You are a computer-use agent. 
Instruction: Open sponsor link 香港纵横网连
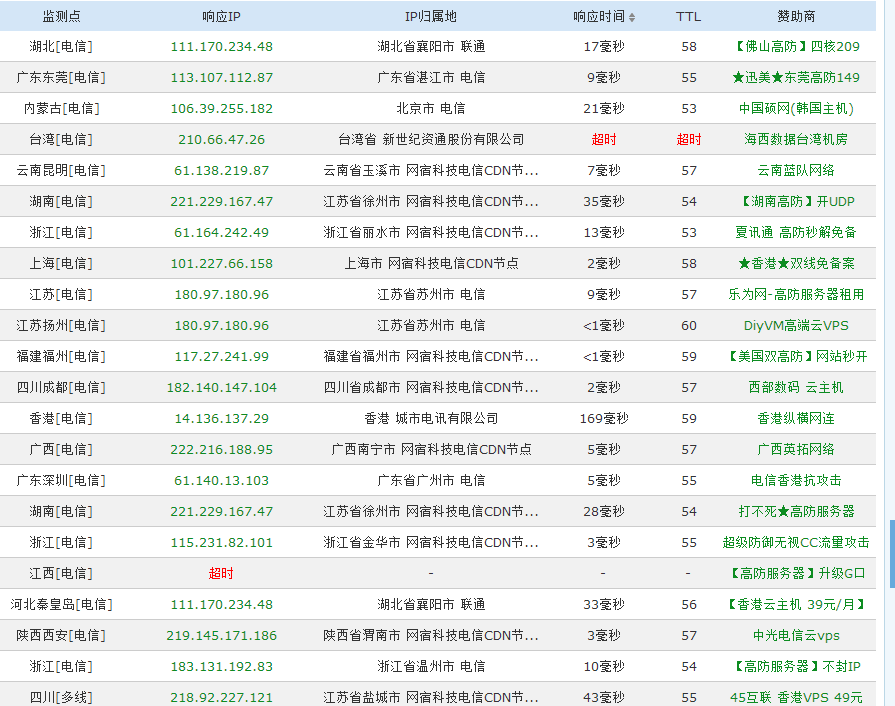coord(796,418)
